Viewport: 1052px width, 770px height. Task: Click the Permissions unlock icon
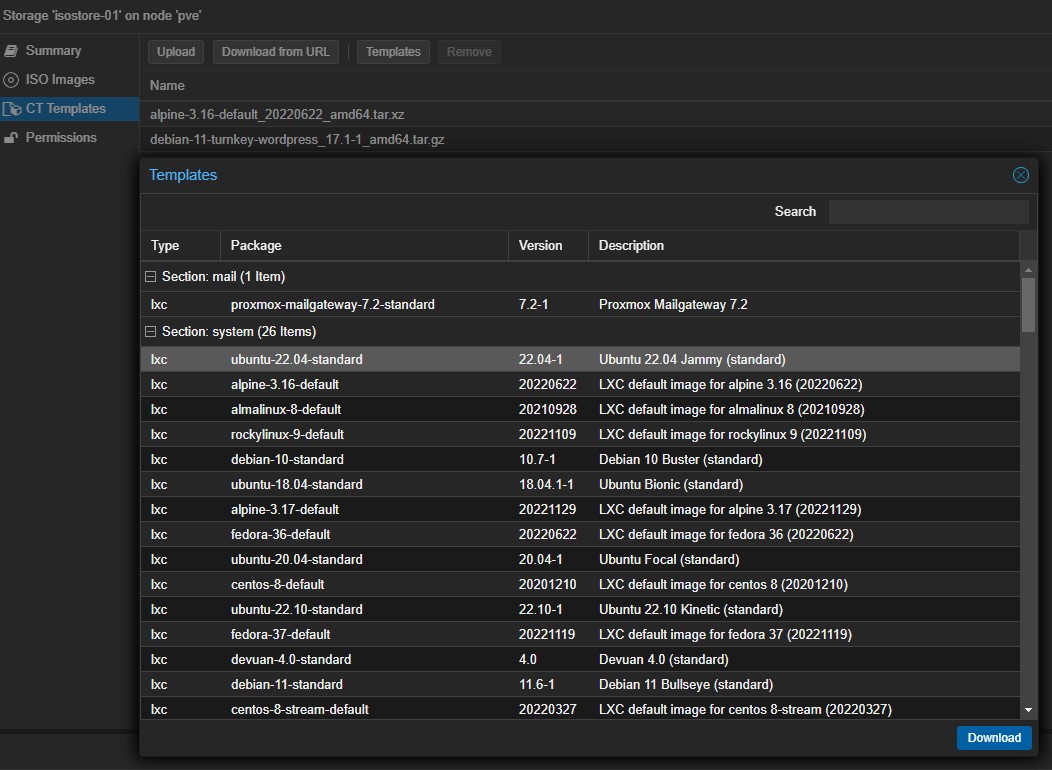11,138
